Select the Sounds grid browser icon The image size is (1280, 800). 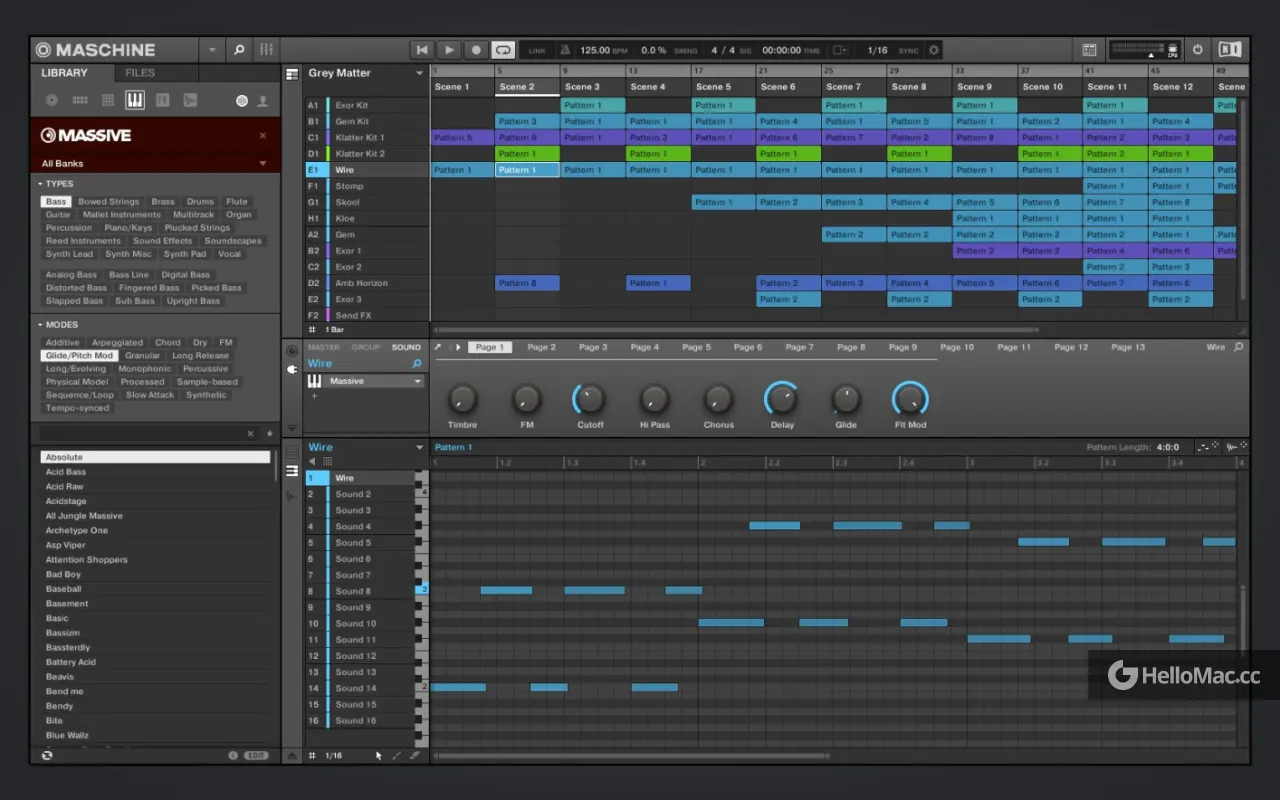107,100
